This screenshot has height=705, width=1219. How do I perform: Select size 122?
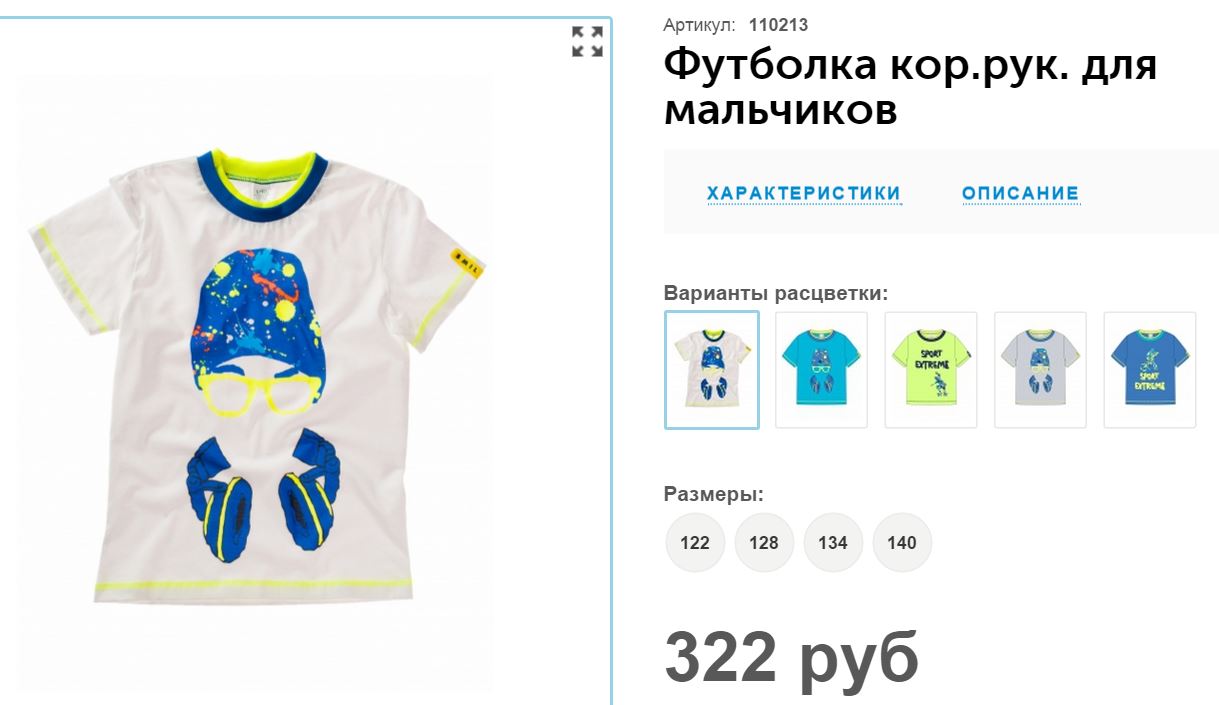coord(695,543)
